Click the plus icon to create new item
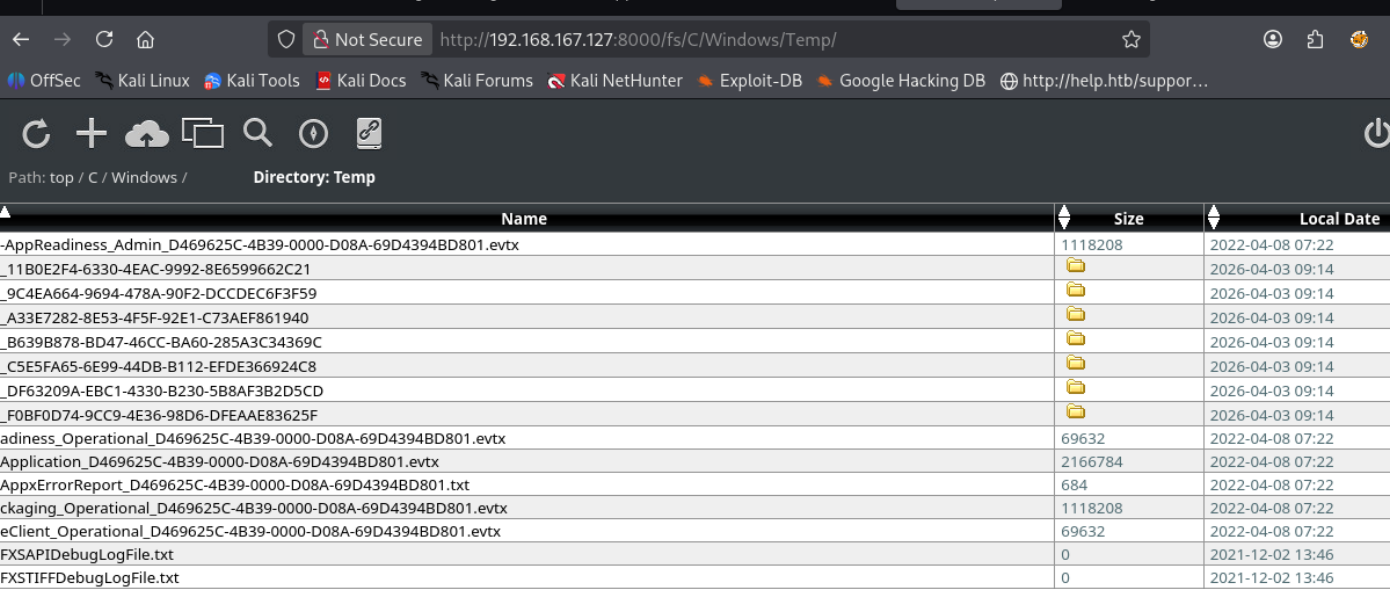The height and width of the screenshot is (589, 1390). pos(91,133)
